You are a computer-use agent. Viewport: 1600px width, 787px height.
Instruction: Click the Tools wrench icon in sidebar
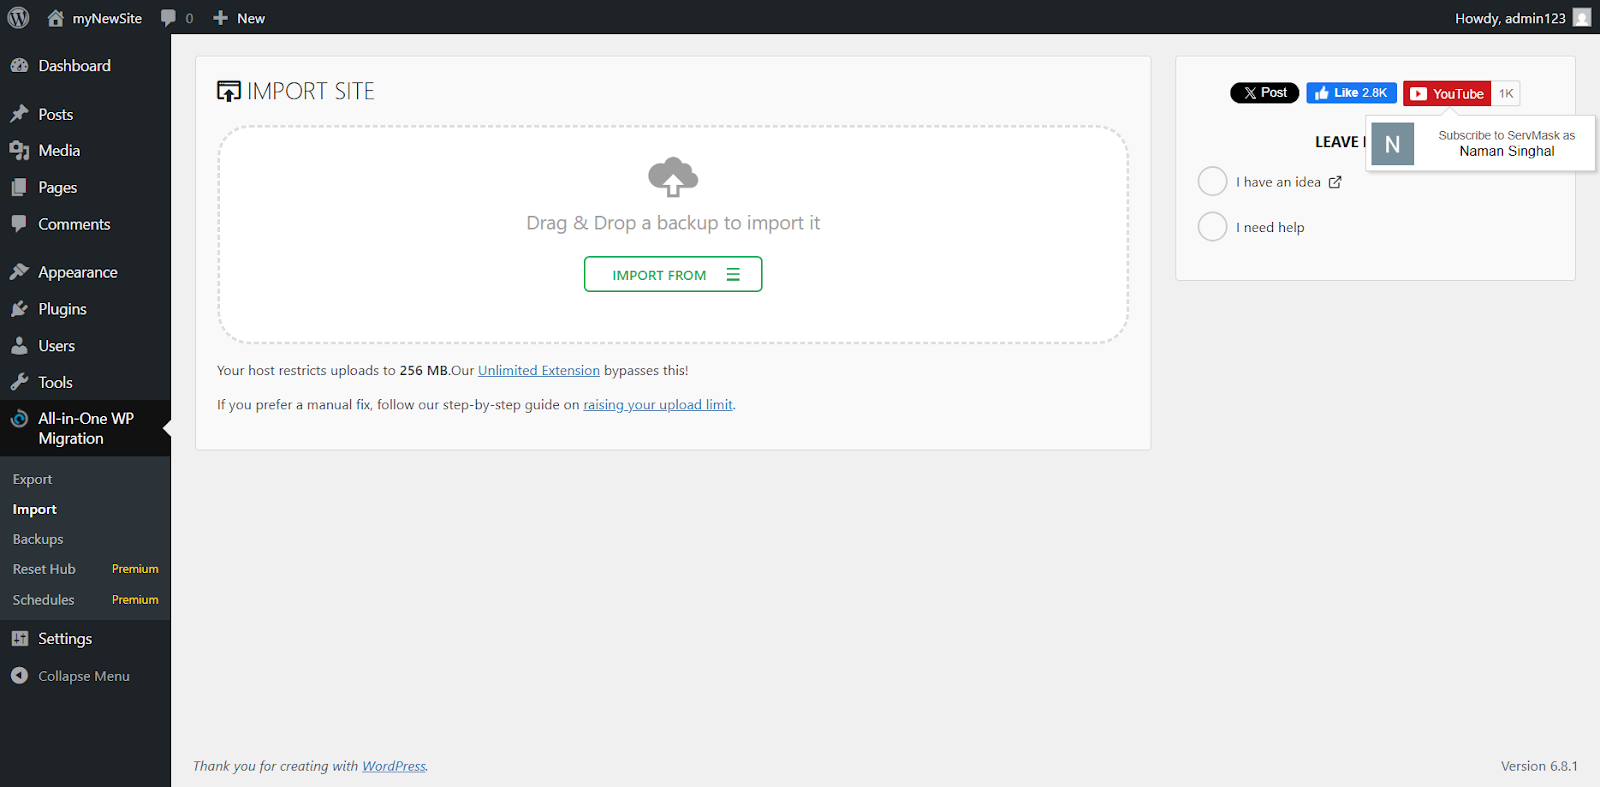(x=19, y=382)
